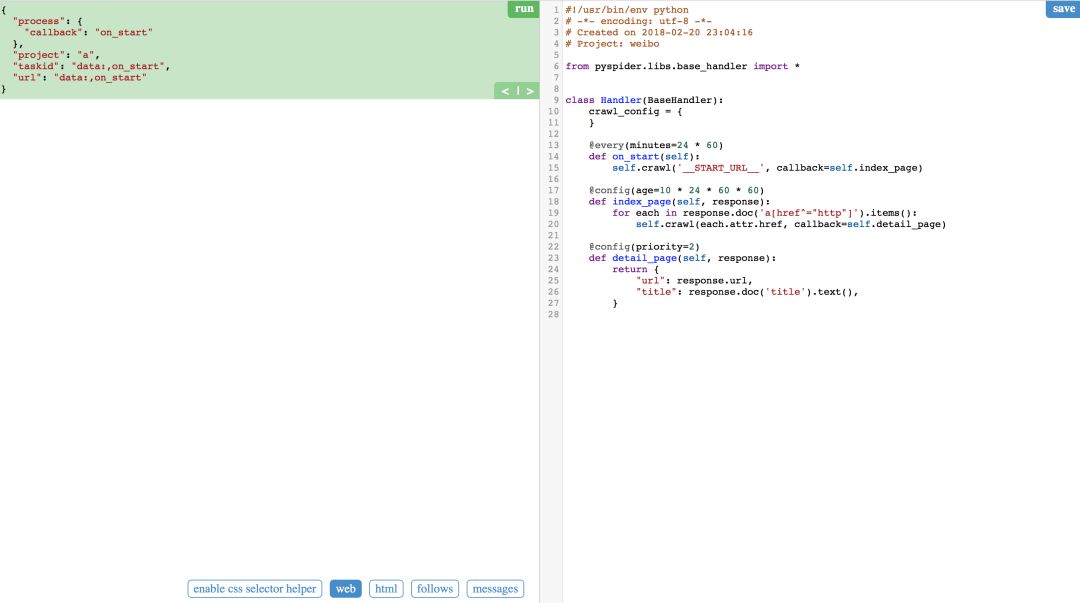Click the self.crawl(each.attr.href line
The width and height of the screenshot is (1080, 603).
tap(791, 224)
